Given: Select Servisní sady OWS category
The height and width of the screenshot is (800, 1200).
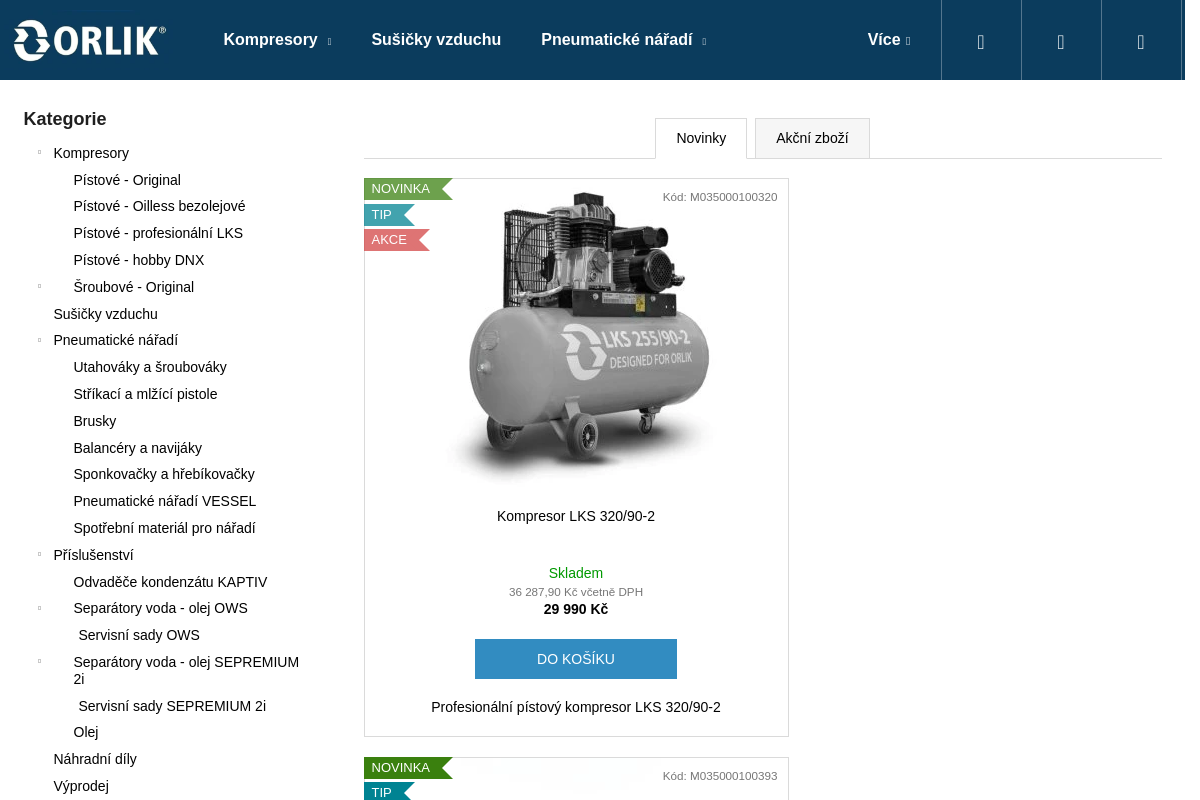Looking at the screenshot, I should point(139,635).
